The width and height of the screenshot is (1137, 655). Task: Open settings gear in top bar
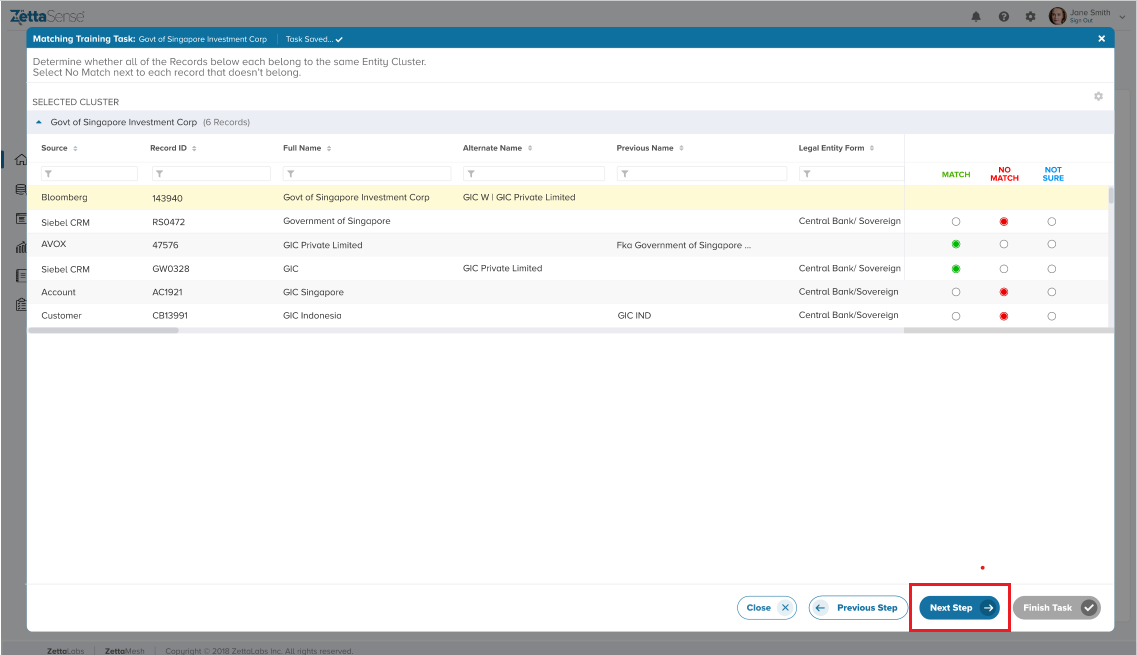point(1030,17)
